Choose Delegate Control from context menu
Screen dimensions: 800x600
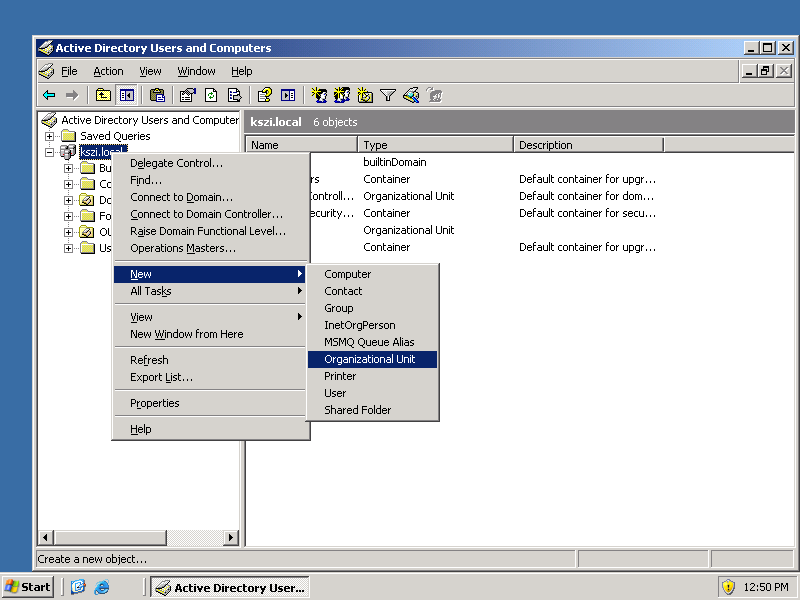pyautogui.click(x=210, y=163)
